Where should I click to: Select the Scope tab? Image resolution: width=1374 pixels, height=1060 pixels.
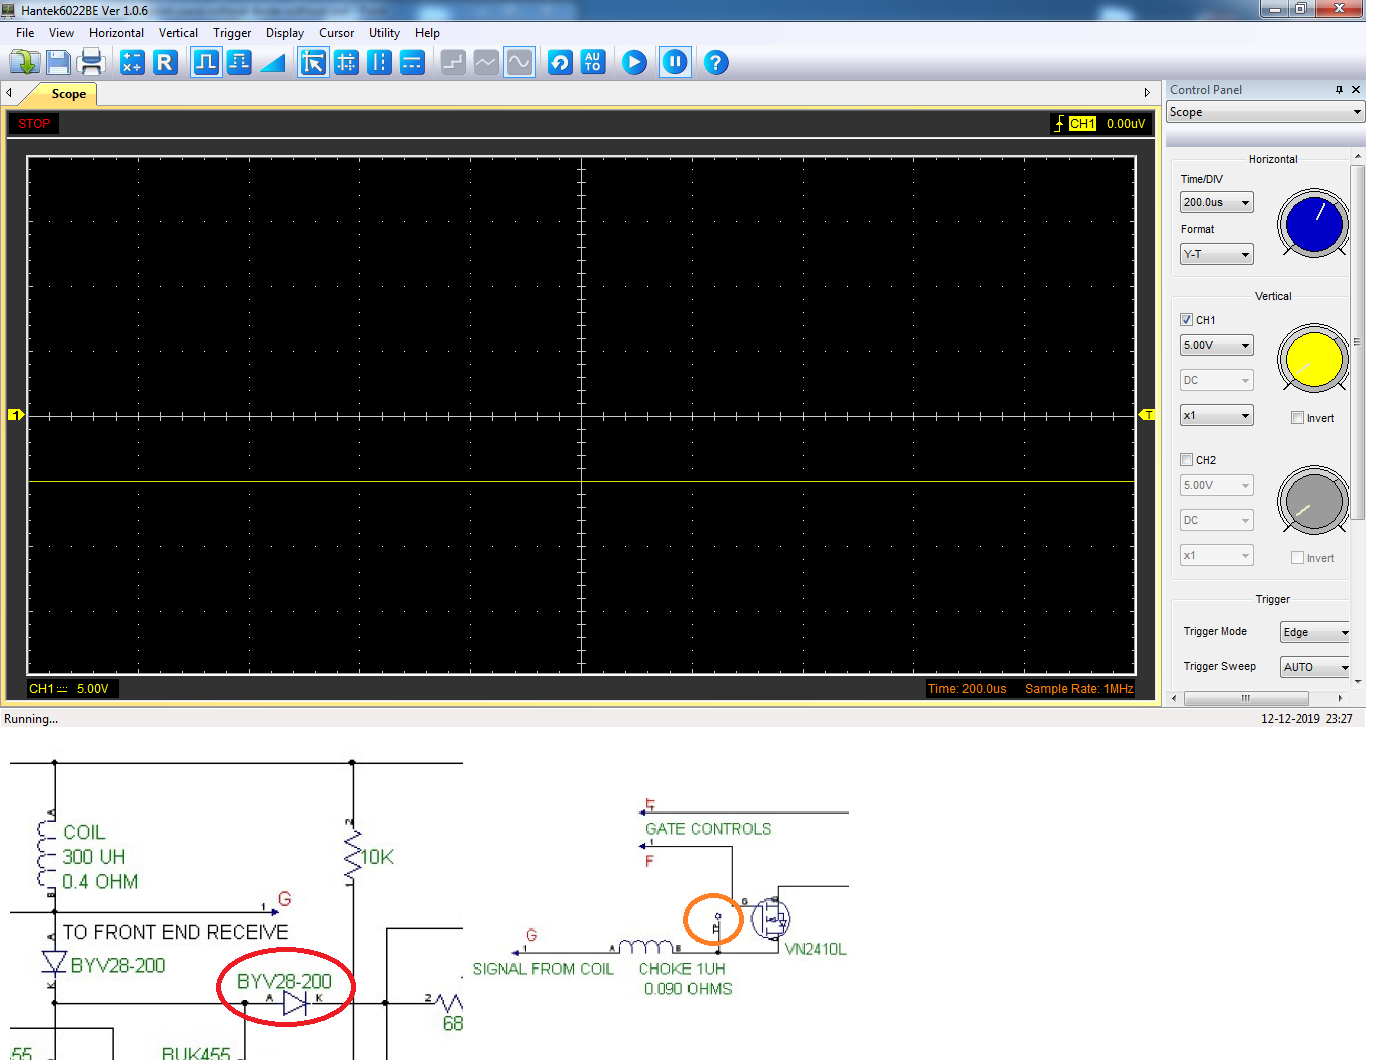pos(68,94)
